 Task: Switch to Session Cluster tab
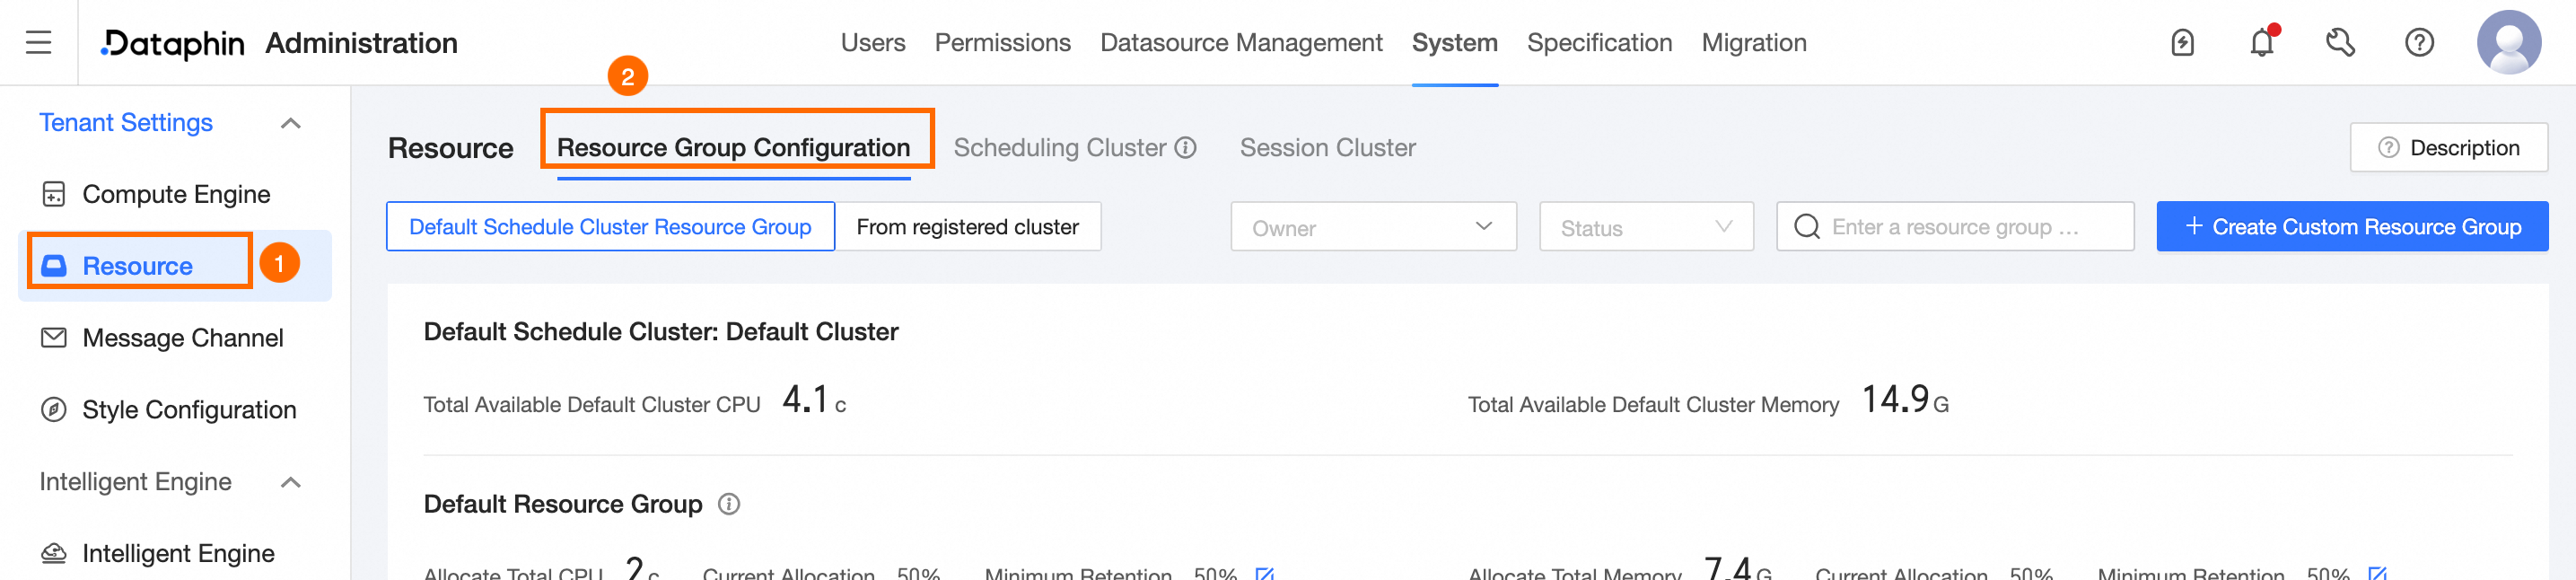click(x=1327, y=148)
